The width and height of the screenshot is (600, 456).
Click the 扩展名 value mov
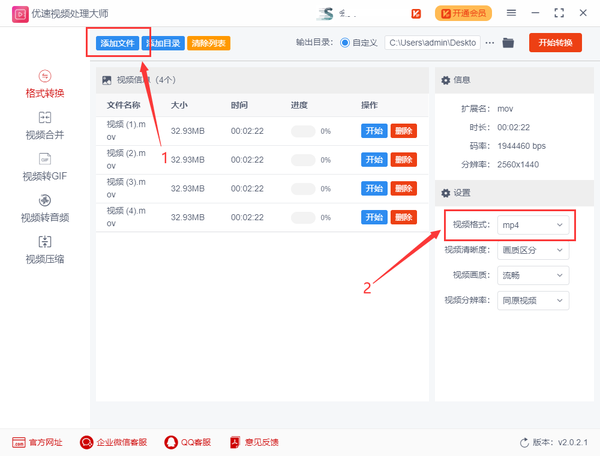[505, 109]
